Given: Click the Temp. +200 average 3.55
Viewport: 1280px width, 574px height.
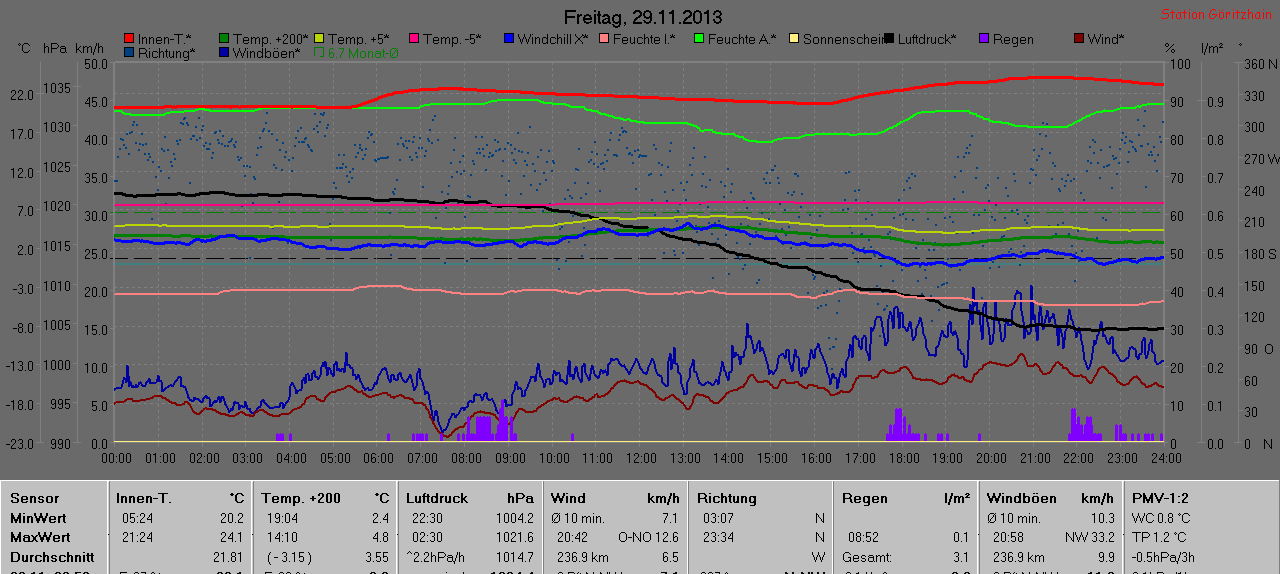Looking at the screenshot, I should [377, 557].
